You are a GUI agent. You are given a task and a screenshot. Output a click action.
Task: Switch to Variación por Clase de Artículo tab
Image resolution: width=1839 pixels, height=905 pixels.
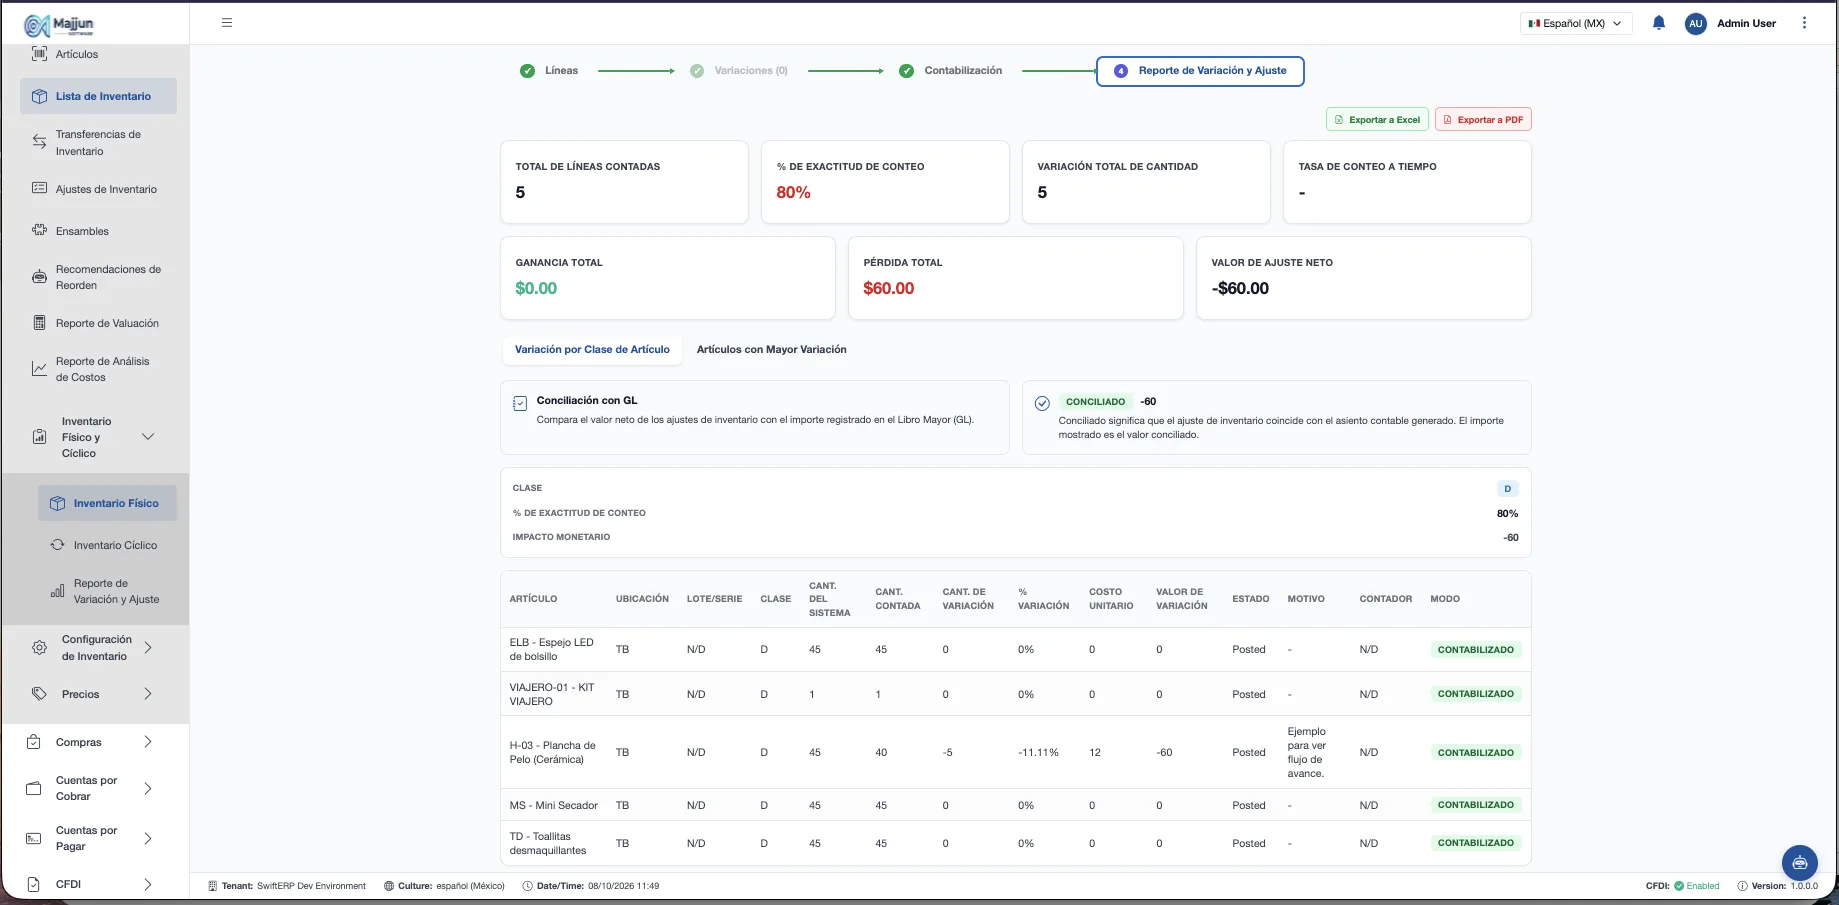[x=592, y=349]
